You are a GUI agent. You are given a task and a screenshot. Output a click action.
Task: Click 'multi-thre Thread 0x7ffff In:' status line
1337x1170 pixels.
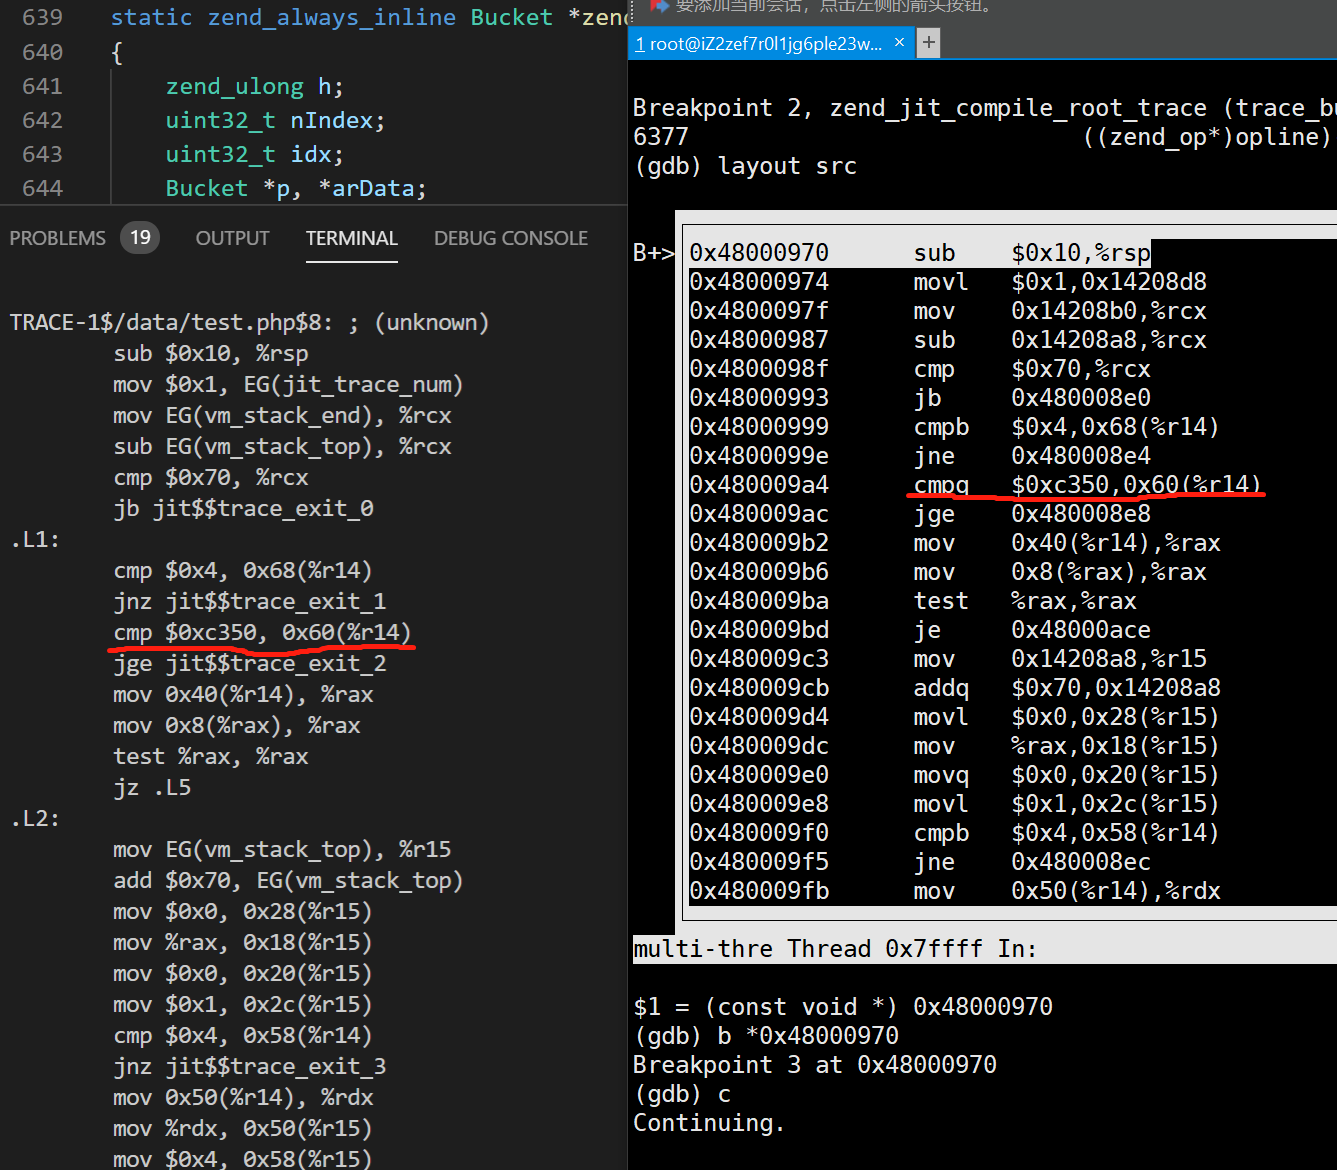835,949
